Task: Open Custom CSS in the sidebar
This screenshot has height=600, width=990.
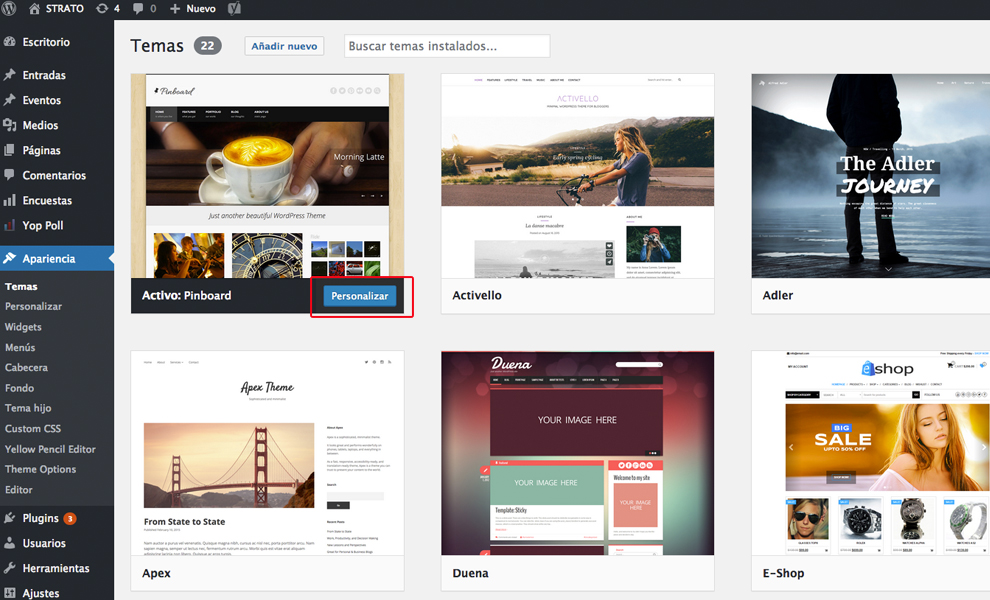Action: [x=33, y=428]
